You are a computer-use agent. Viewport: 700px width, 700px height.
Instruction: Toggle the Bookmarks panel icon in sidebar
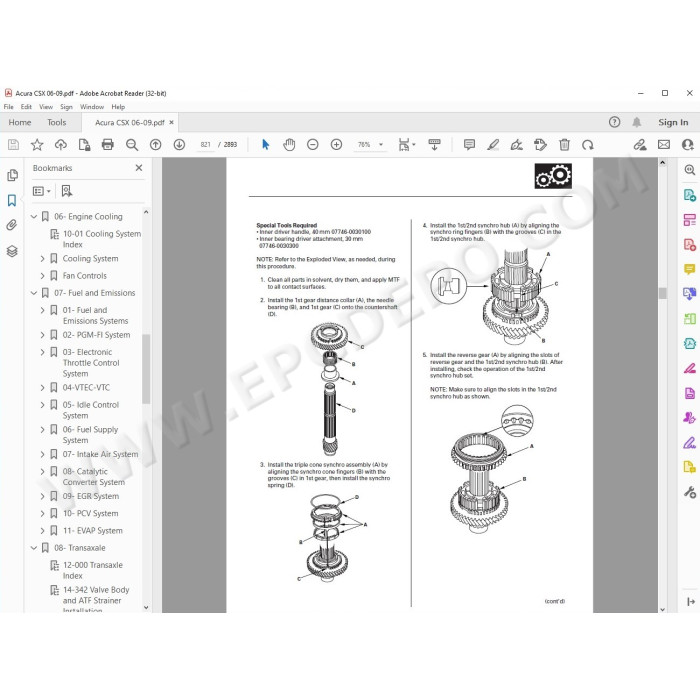click(12, 200)
